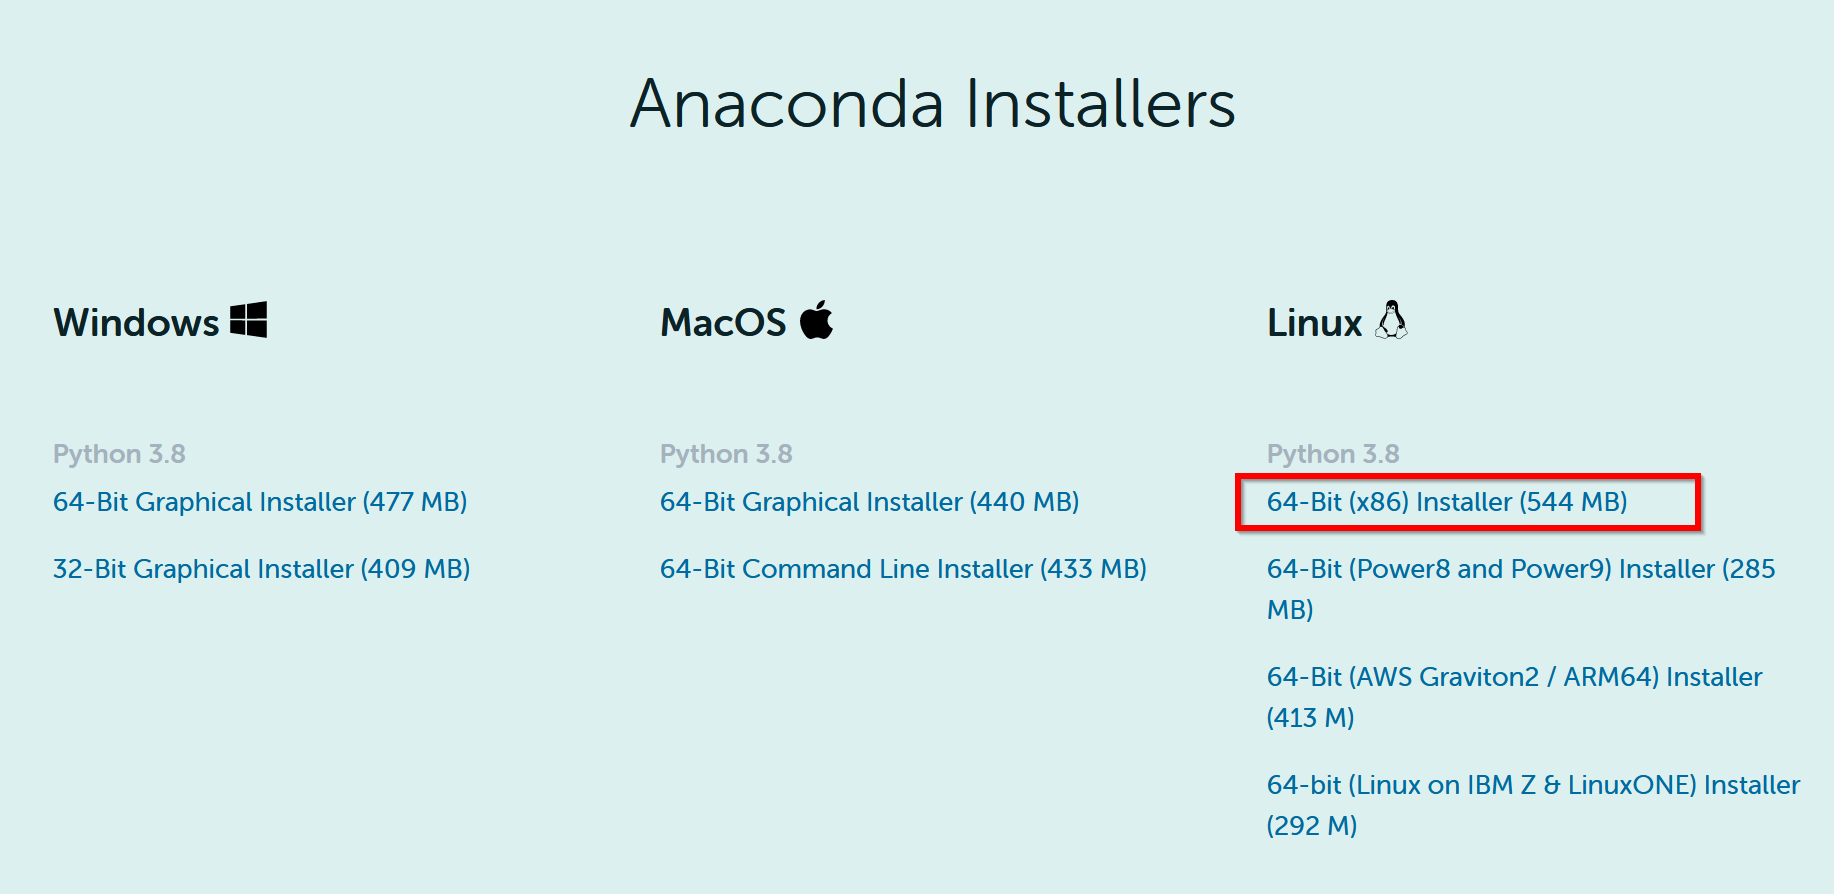
Task: Click Python 3.8 label under Linux
Action: [x=1333, y=454]
